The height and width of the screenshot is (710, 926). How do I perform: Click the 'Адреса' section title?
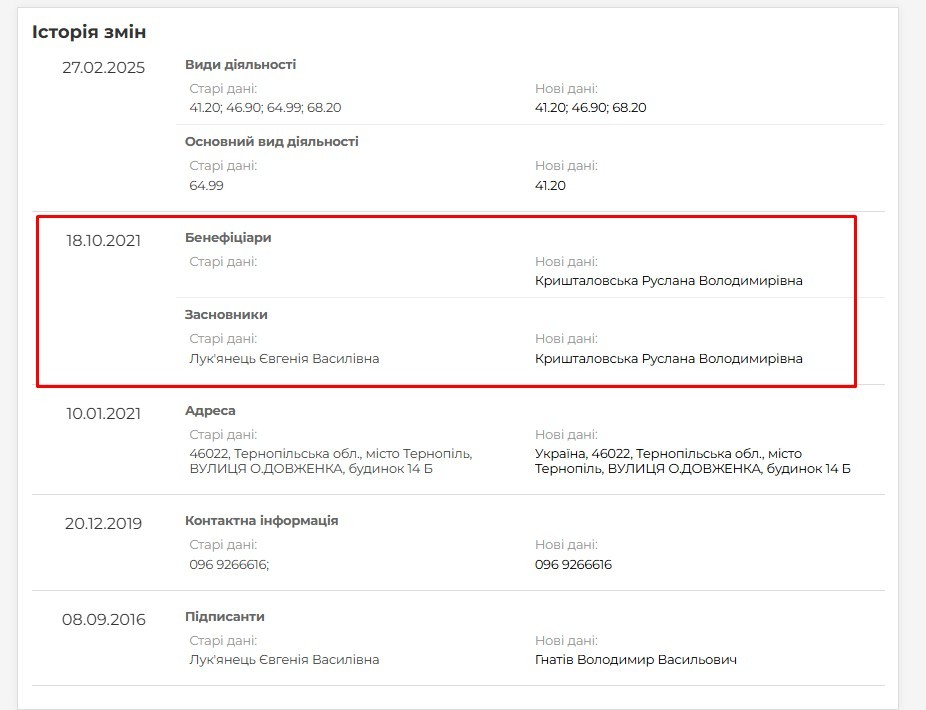(x=210, y=411)
